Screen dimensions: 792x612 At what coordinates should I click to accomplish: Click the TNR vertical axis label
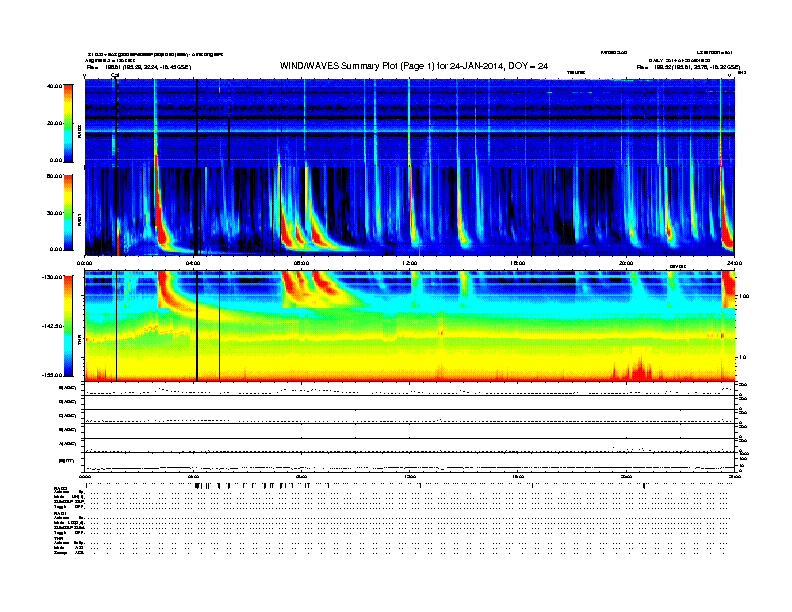tap(79, 342)
